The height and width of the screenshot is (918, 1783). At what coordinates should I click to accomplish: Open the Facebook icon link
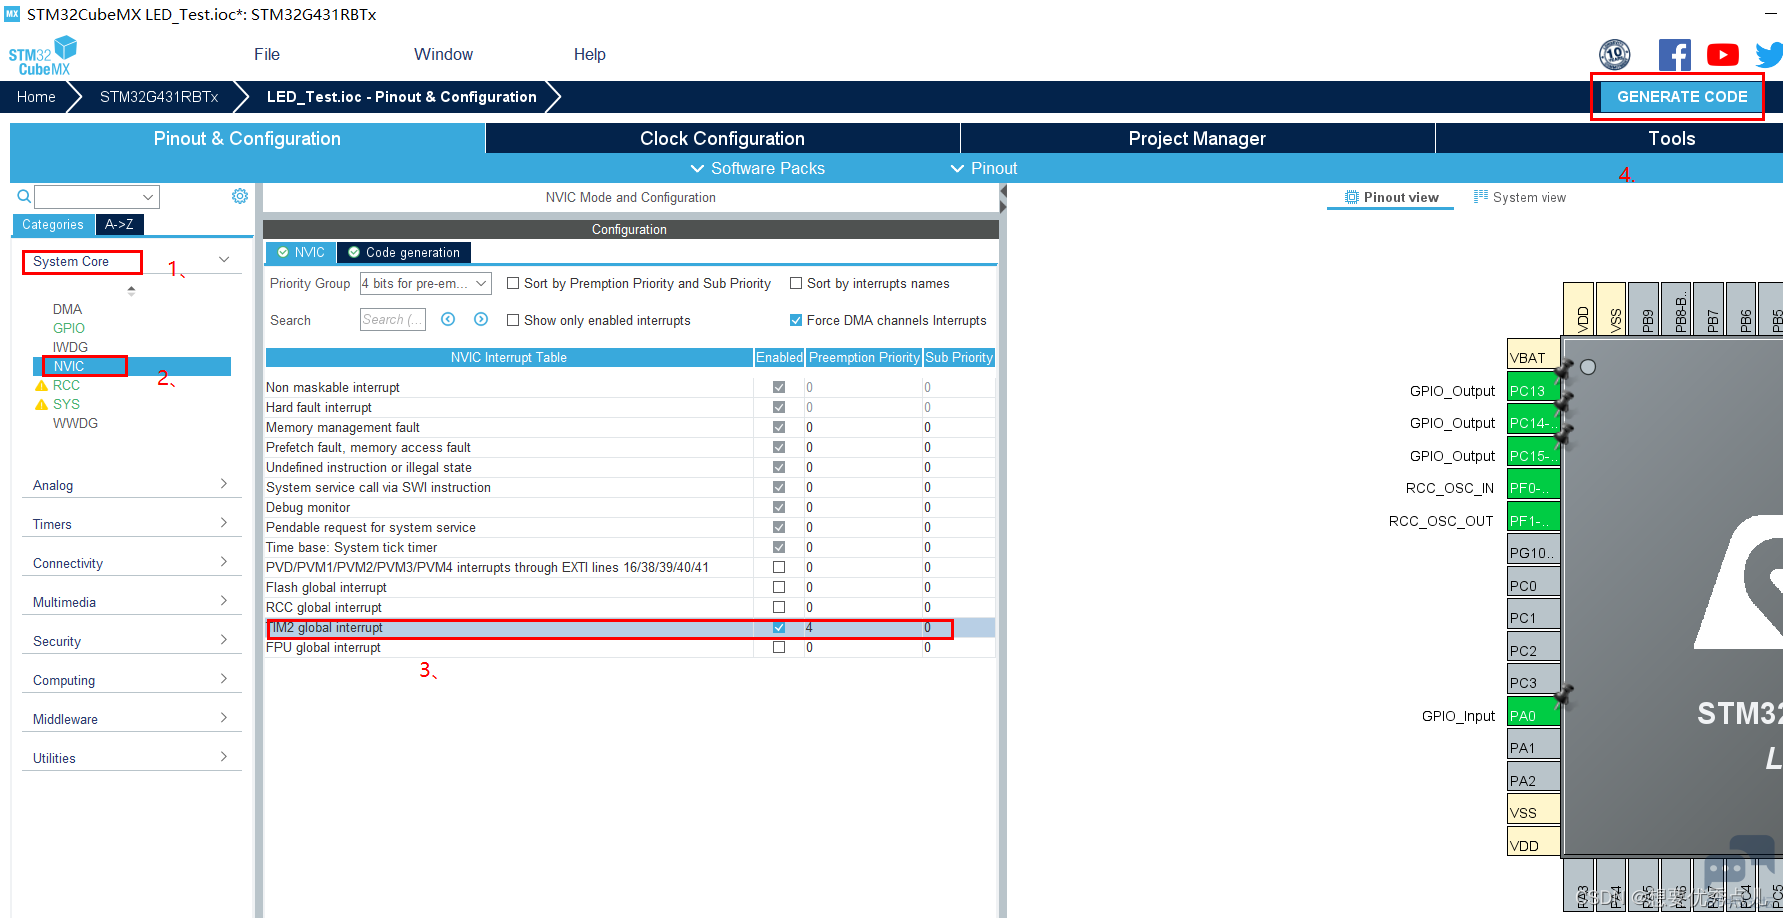pyautogui.click(x=1674, y=55)
